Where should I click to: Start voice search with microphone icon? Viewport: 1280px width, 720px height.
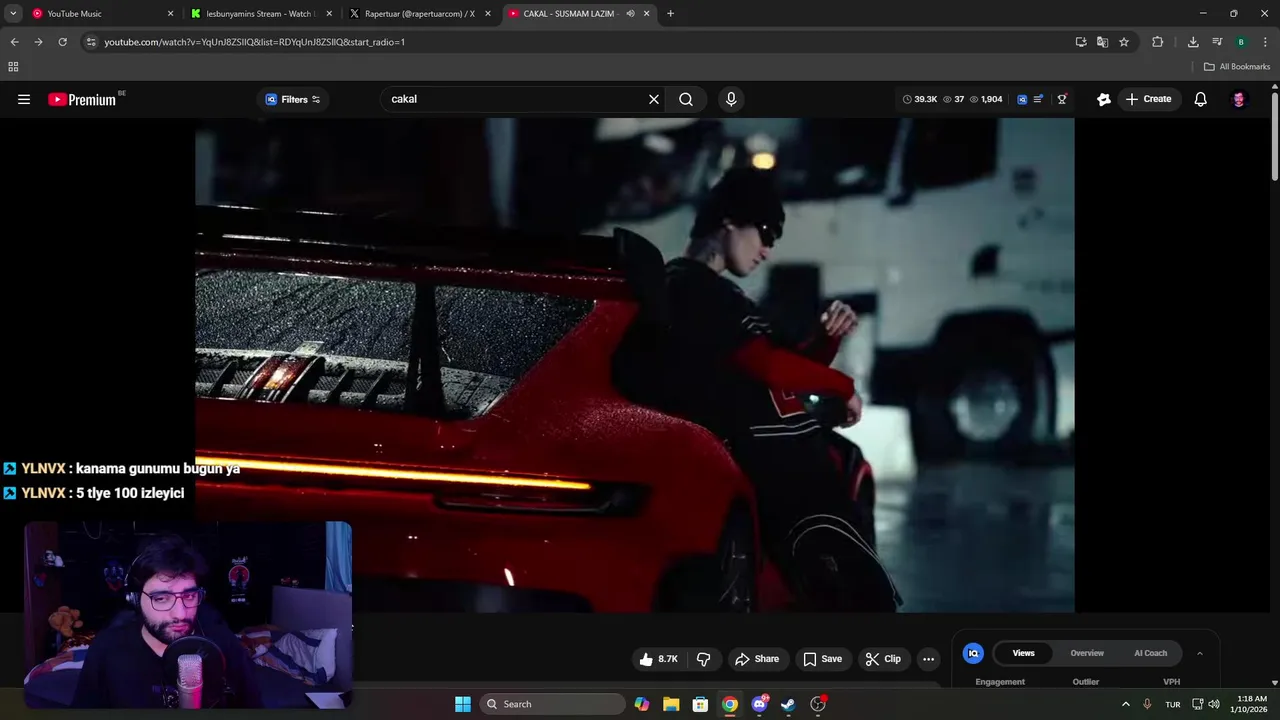(731, 99)
